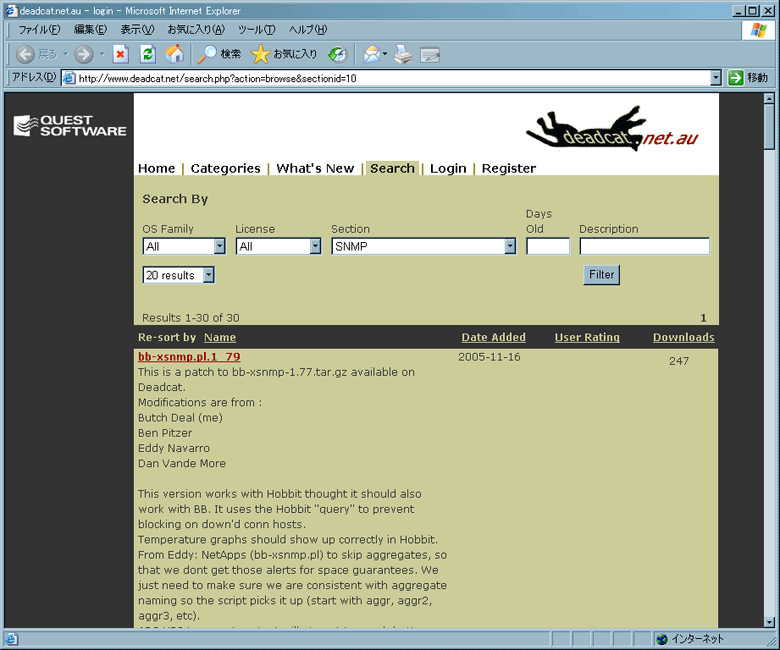Click the Internet zone globe icon
Image resolution: width=780 pixels, height=650 pixels.
coord(662,639)
